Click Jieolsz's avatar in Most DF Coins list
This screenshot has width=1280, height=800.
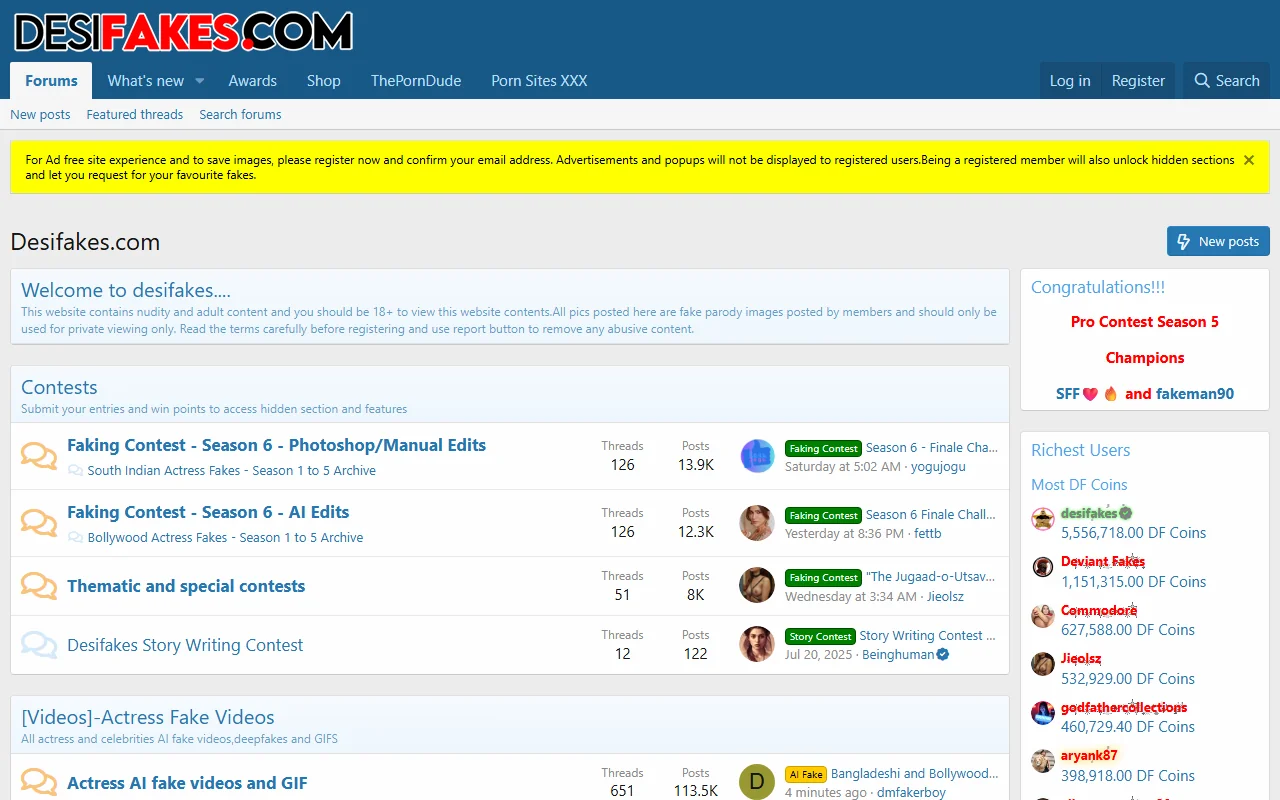[x=1042, y=663]
